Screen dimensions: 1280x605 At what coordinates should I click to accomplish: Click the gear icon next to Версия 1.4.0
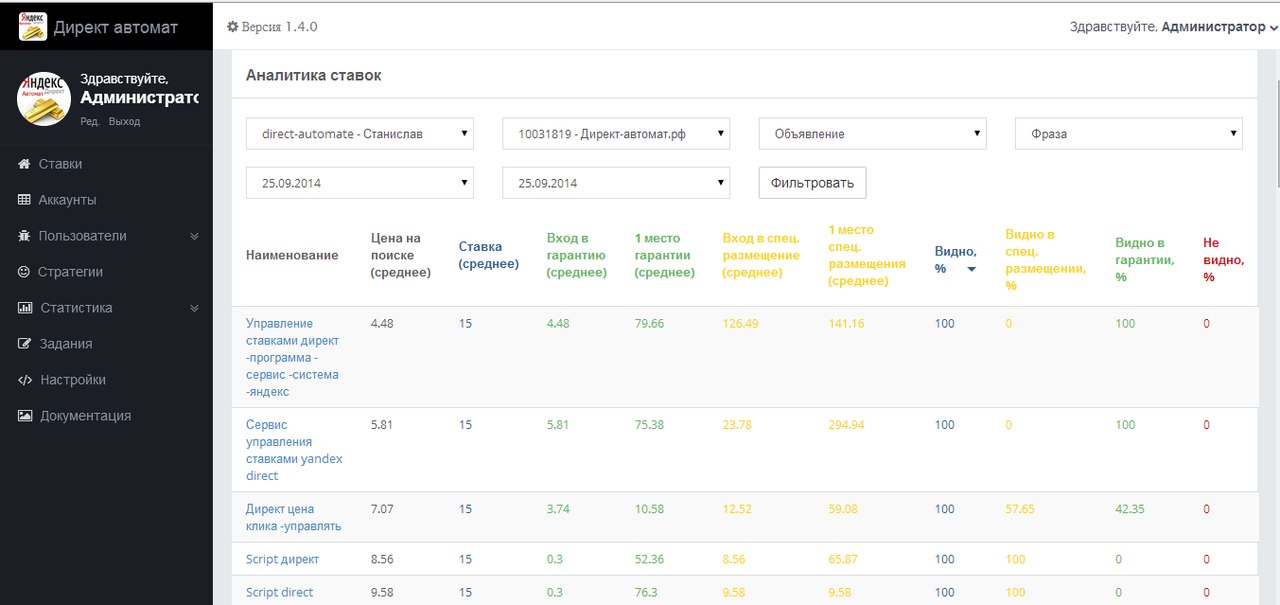[233, 27]
